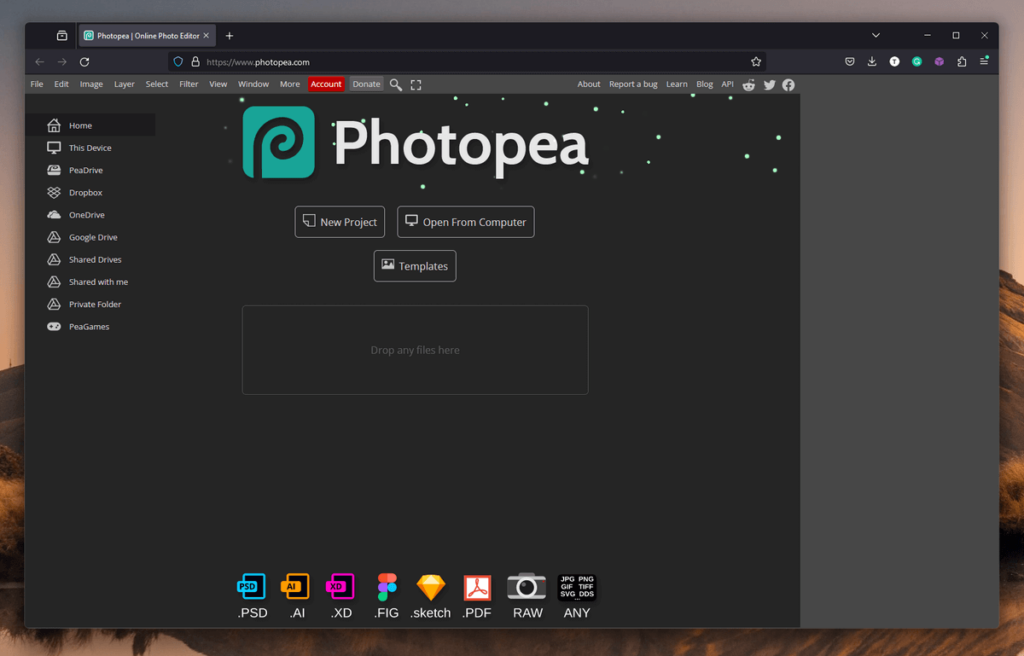Screen dimensions: 1024x656
Task: Reload the page
Action: 84,61
